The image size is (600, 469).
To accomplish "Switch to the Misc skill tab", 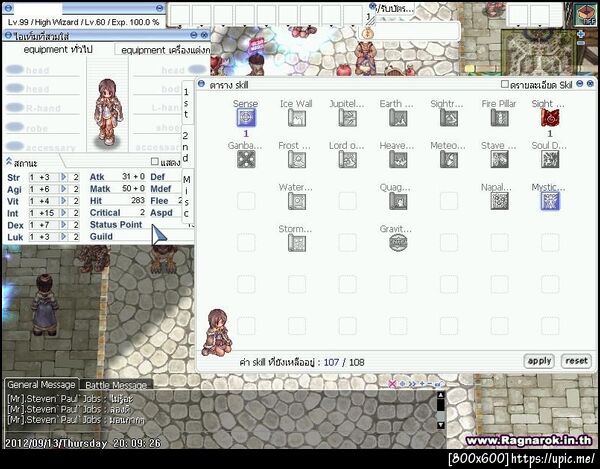I will tap(186, 196).
